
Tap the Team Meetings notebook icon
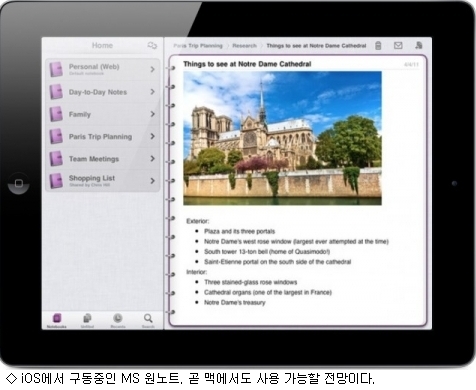tap(56, 159)
